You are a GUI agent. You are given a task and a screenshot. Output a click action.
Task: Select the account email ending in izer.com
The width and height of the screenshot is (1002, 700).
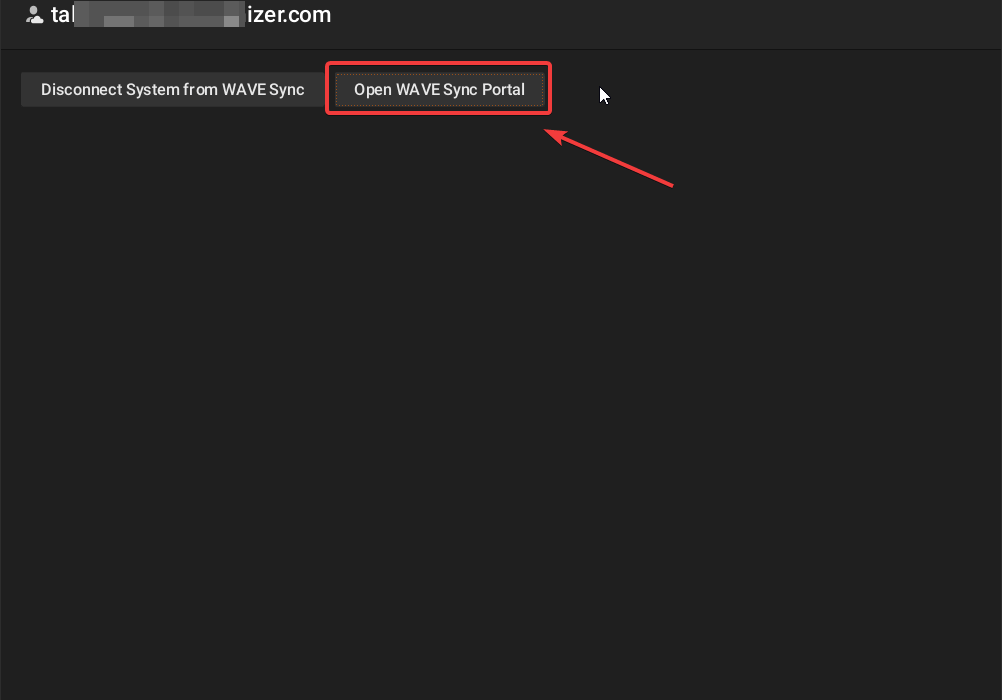[191, 14]
